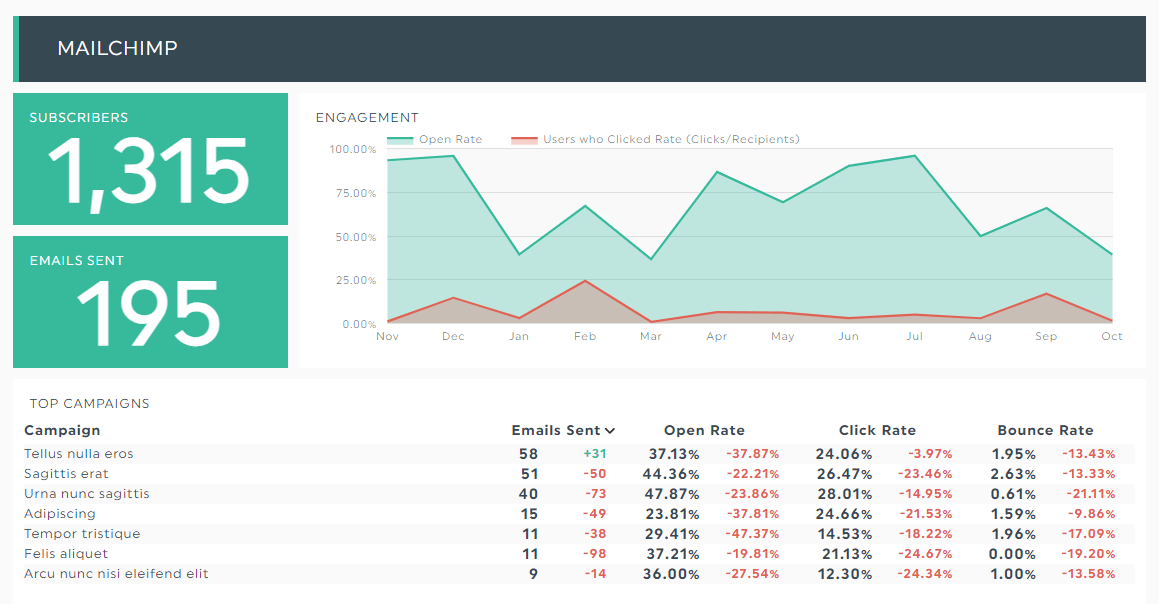The width and height of the screenshot is (1159, 604).
Task: Click the 12.30% click rate value
Action: pyautogui.click(x=844, y=574)
